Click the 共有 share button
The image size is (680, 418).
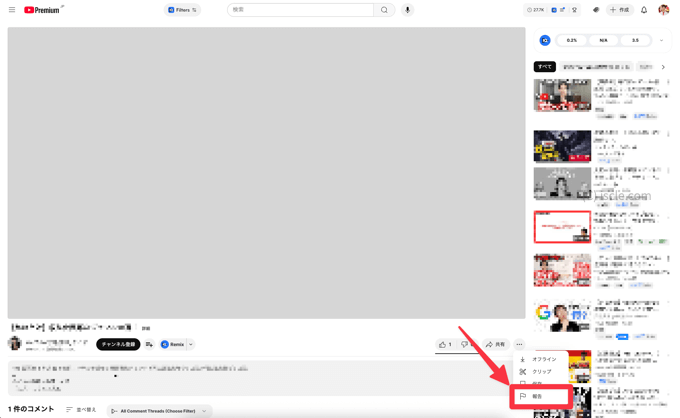pyautogui.click(x=495, y=344)
